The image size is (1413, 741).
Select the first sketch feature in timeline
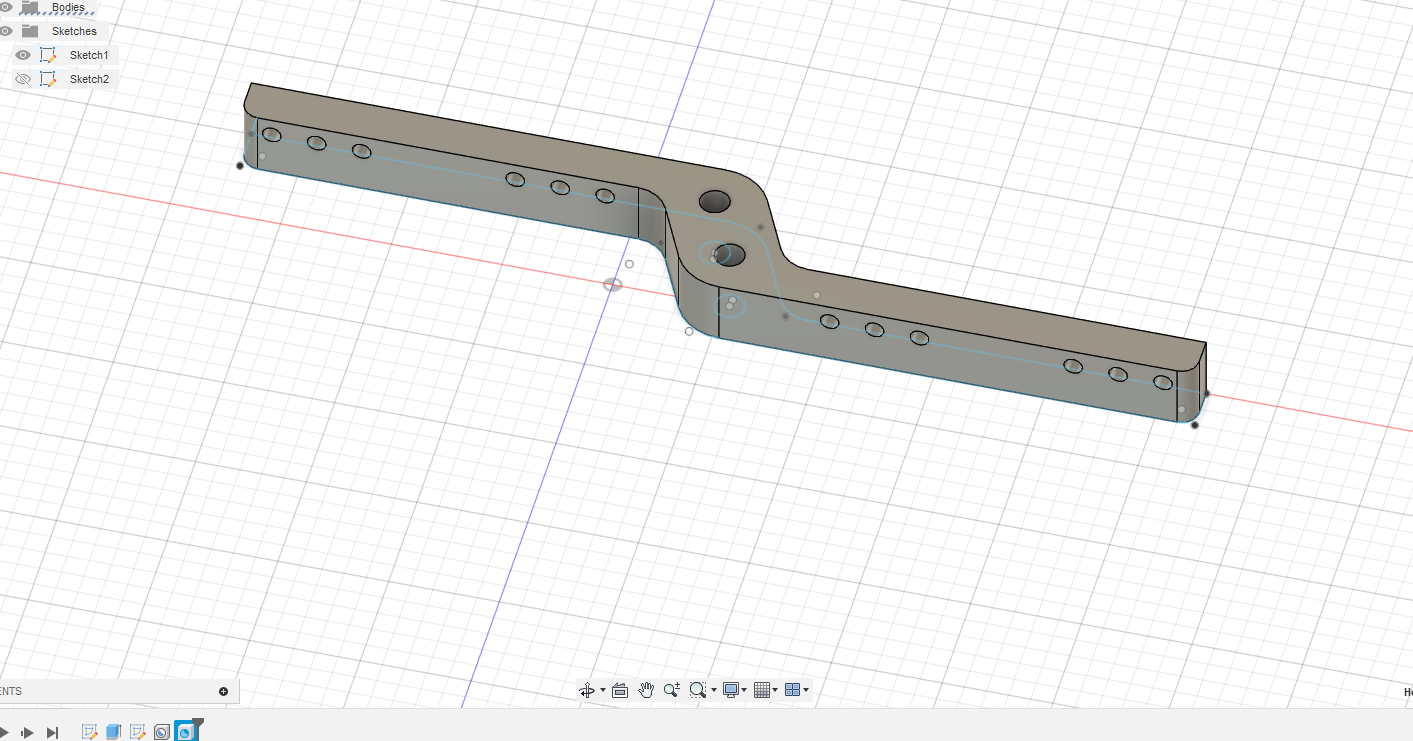click(89, 732)
